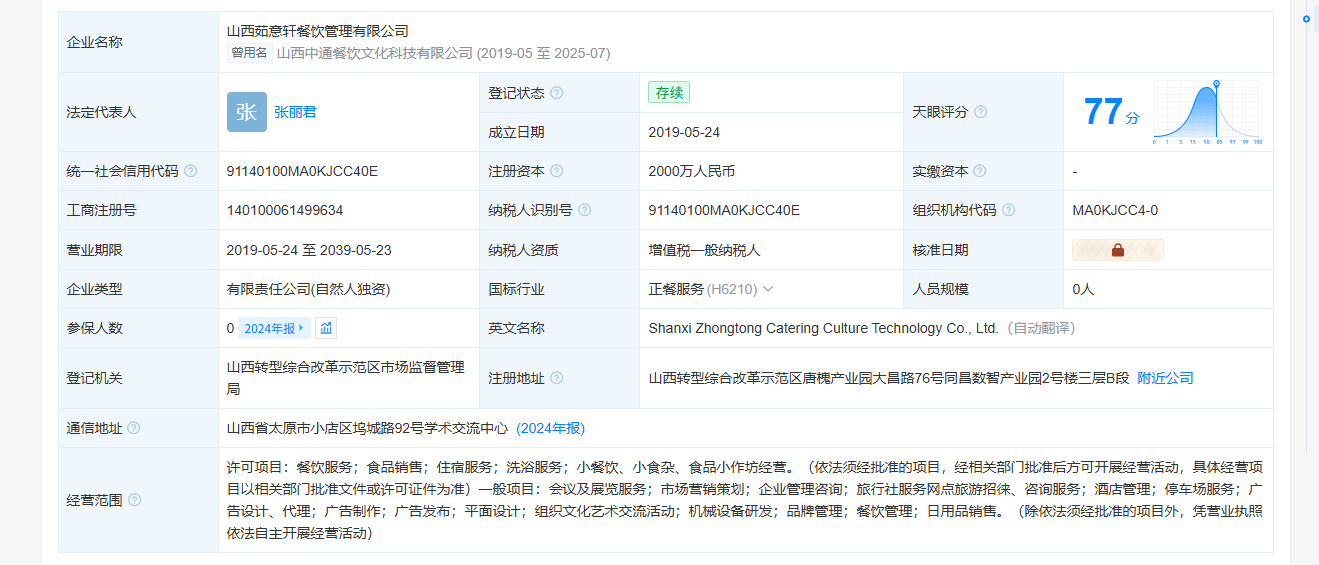Open the insured count trend chart icon
1319x565 pixels.
[x=326, y=328]
